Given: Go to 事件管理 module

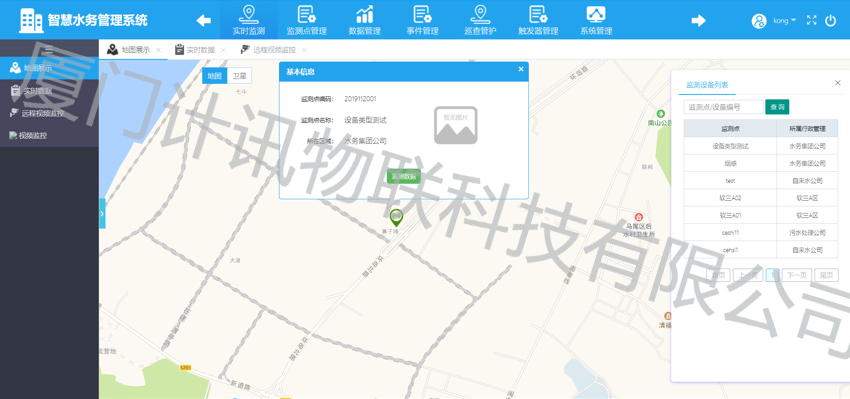Looking at the screenshot, I should tap(422, 20).
